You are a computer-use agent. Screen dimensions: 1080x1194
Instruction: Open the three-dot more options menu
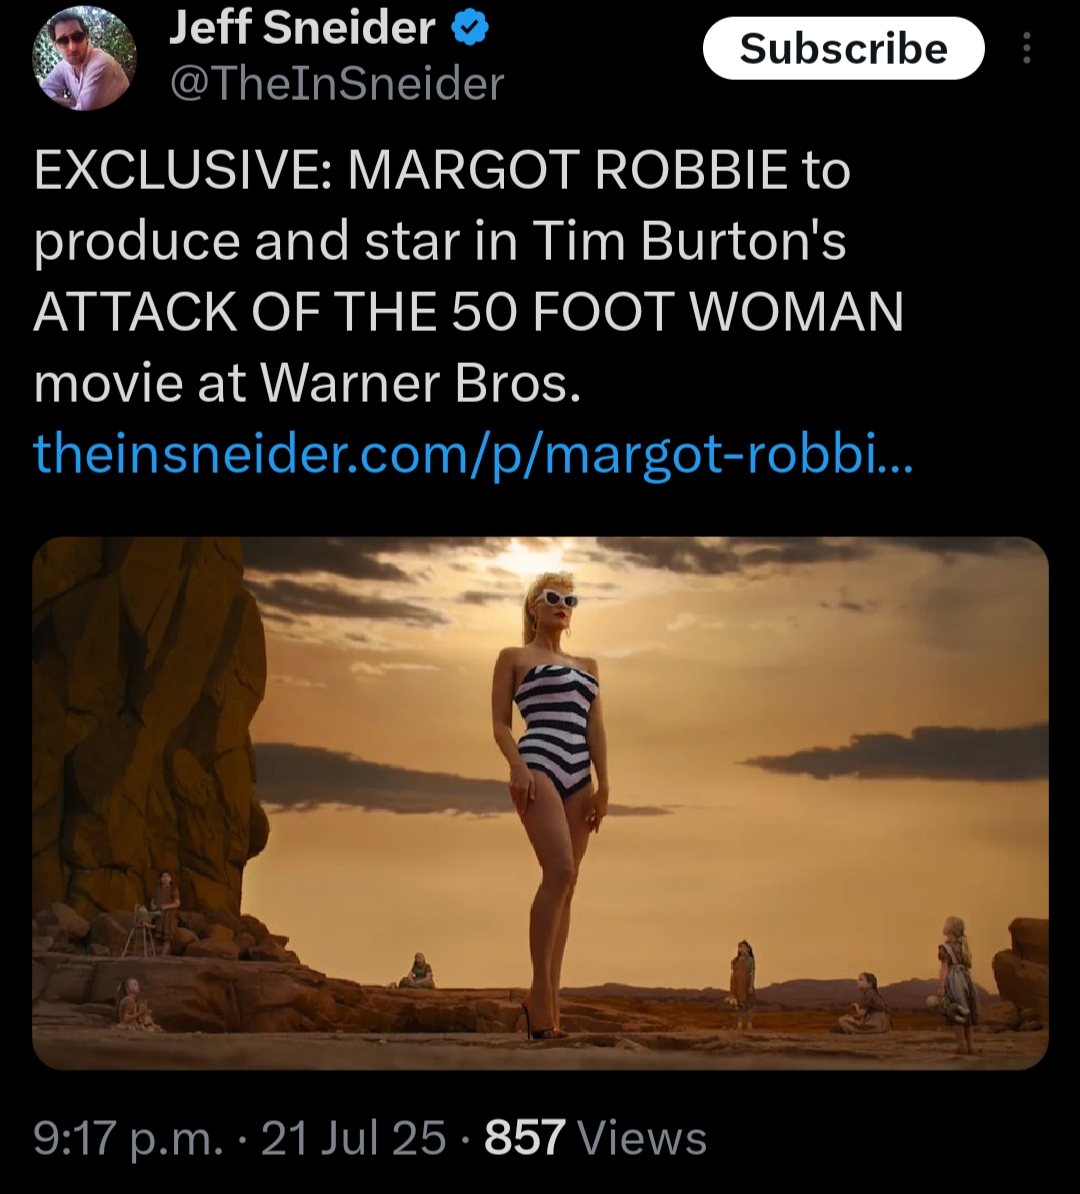pos(1026,48)
